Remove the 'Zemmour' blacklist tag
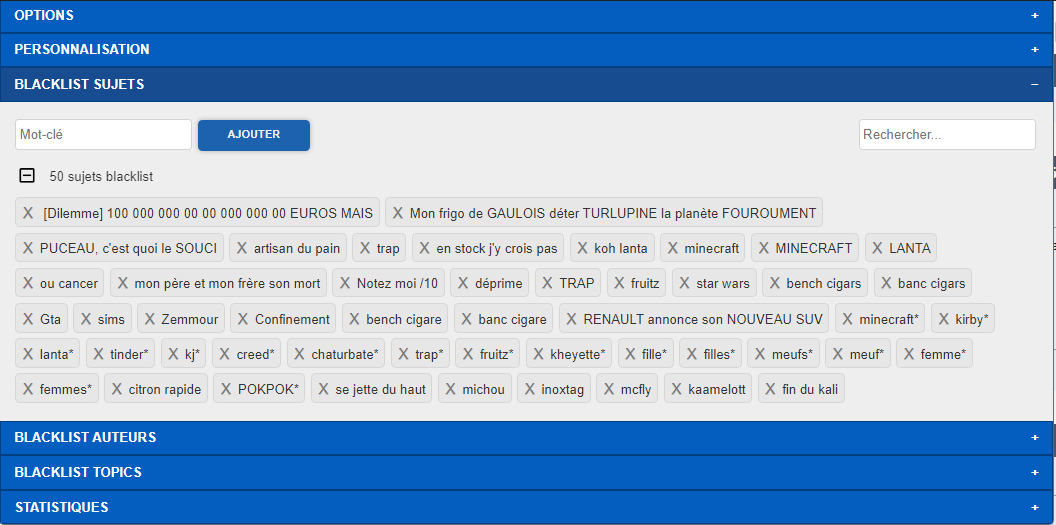 coord(150,319)
